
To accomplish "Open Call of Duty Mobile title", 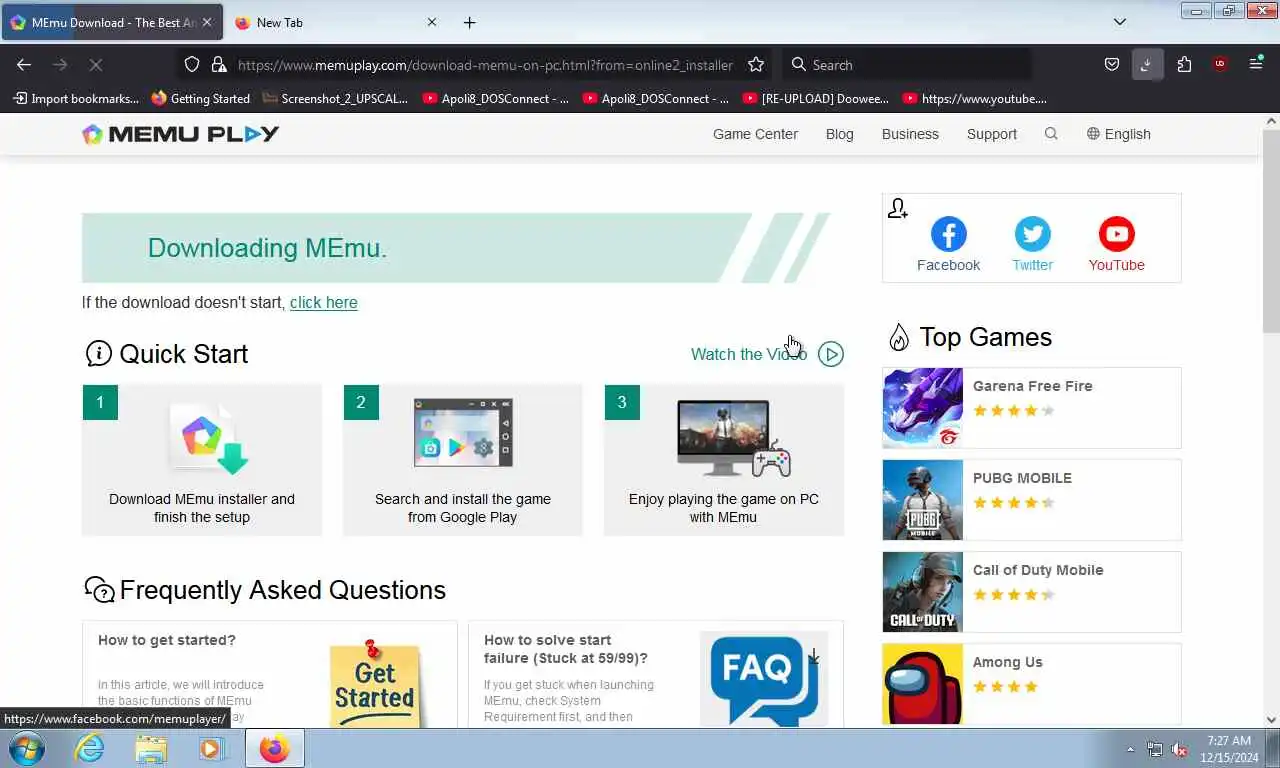I will 1038,570.
